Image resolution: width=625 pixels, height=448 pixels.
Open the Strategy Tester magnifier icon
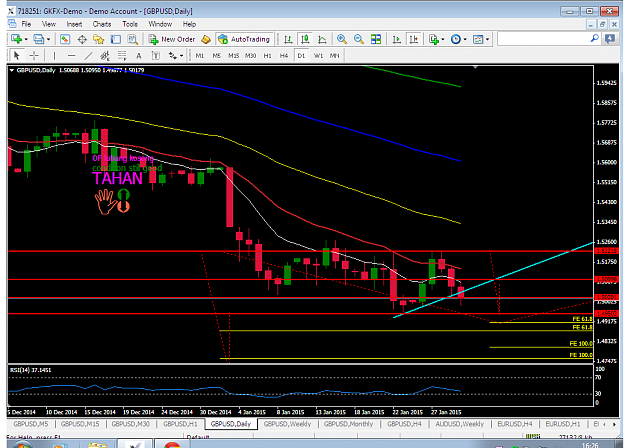click(x=132, y=39)
